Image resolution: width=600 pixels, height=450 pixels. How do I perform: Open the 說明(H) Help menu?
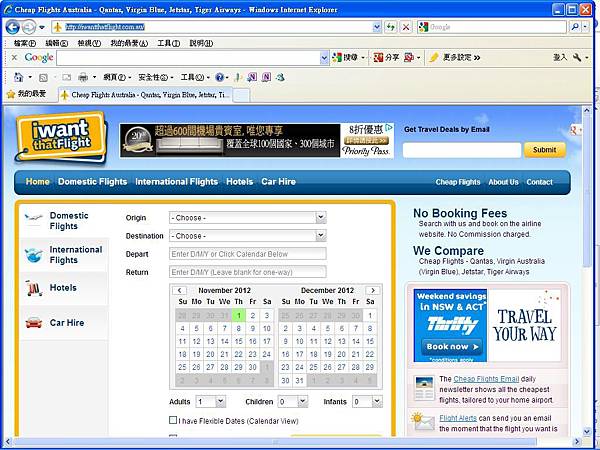(x=201, y=43)
